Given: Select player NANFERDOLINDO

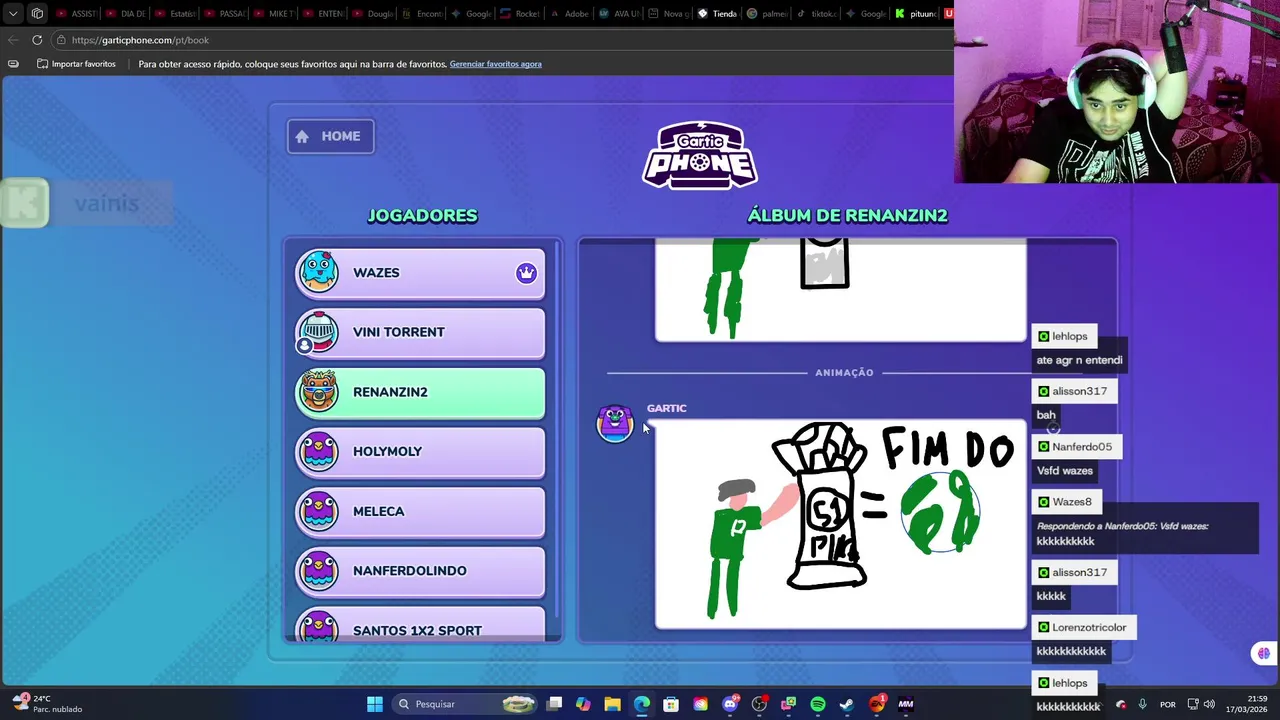Looking at the screenshot, I should (420, 570).
